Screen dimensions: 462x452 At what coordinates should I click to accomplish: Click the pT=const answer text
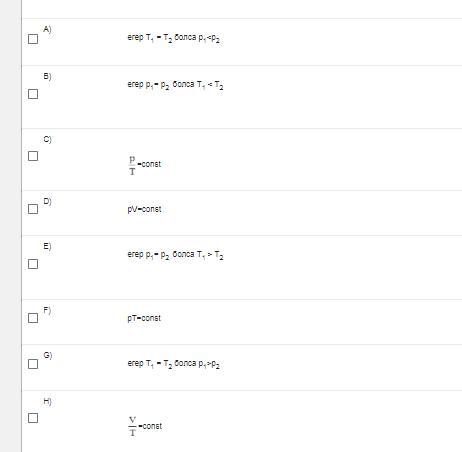coord(144,318)
